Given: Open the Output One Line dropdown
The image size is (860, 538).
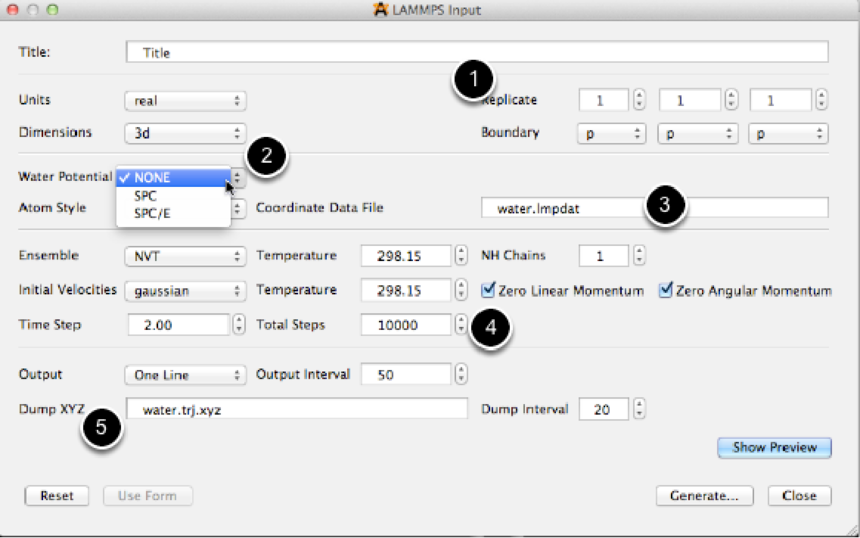Looking at the screenshot, I should (x=185, y=375).
